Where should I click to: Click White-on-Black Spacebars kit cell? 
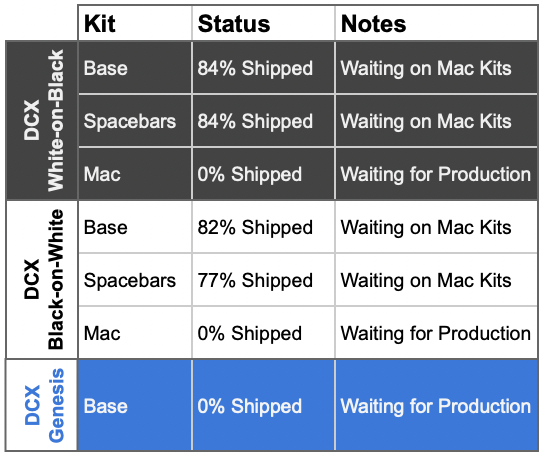click(x=135, y=121)
